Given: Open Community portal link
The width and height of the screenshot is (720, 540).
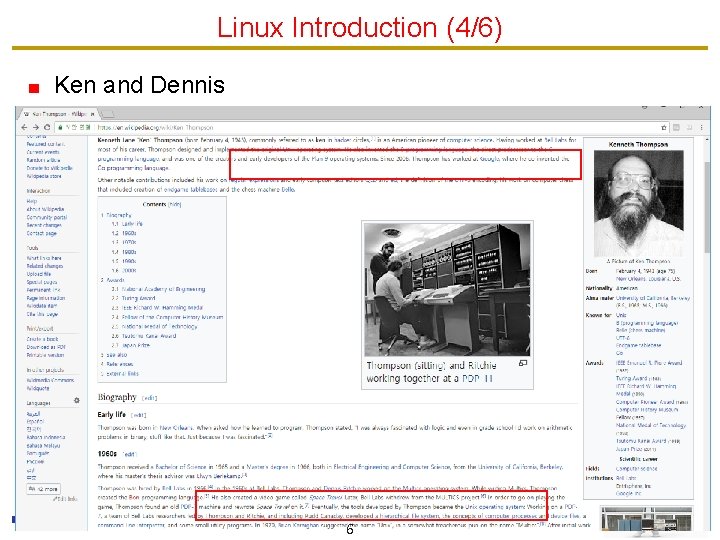Looking at the screenshot, I should (47, 217).
